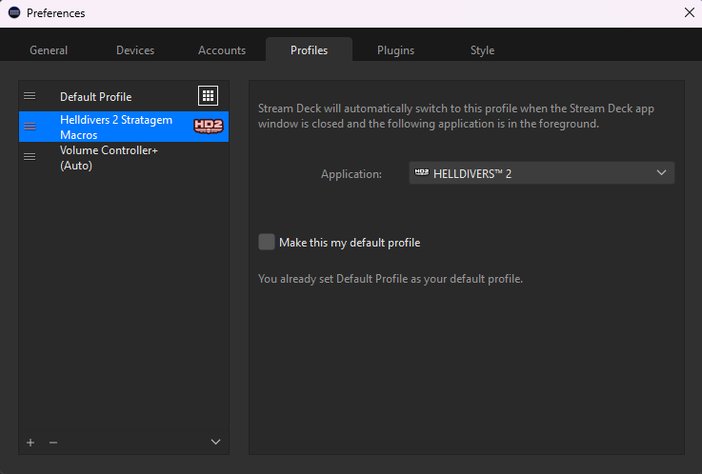
Task: Remove selected profile with minus icon
Action: 53,442
